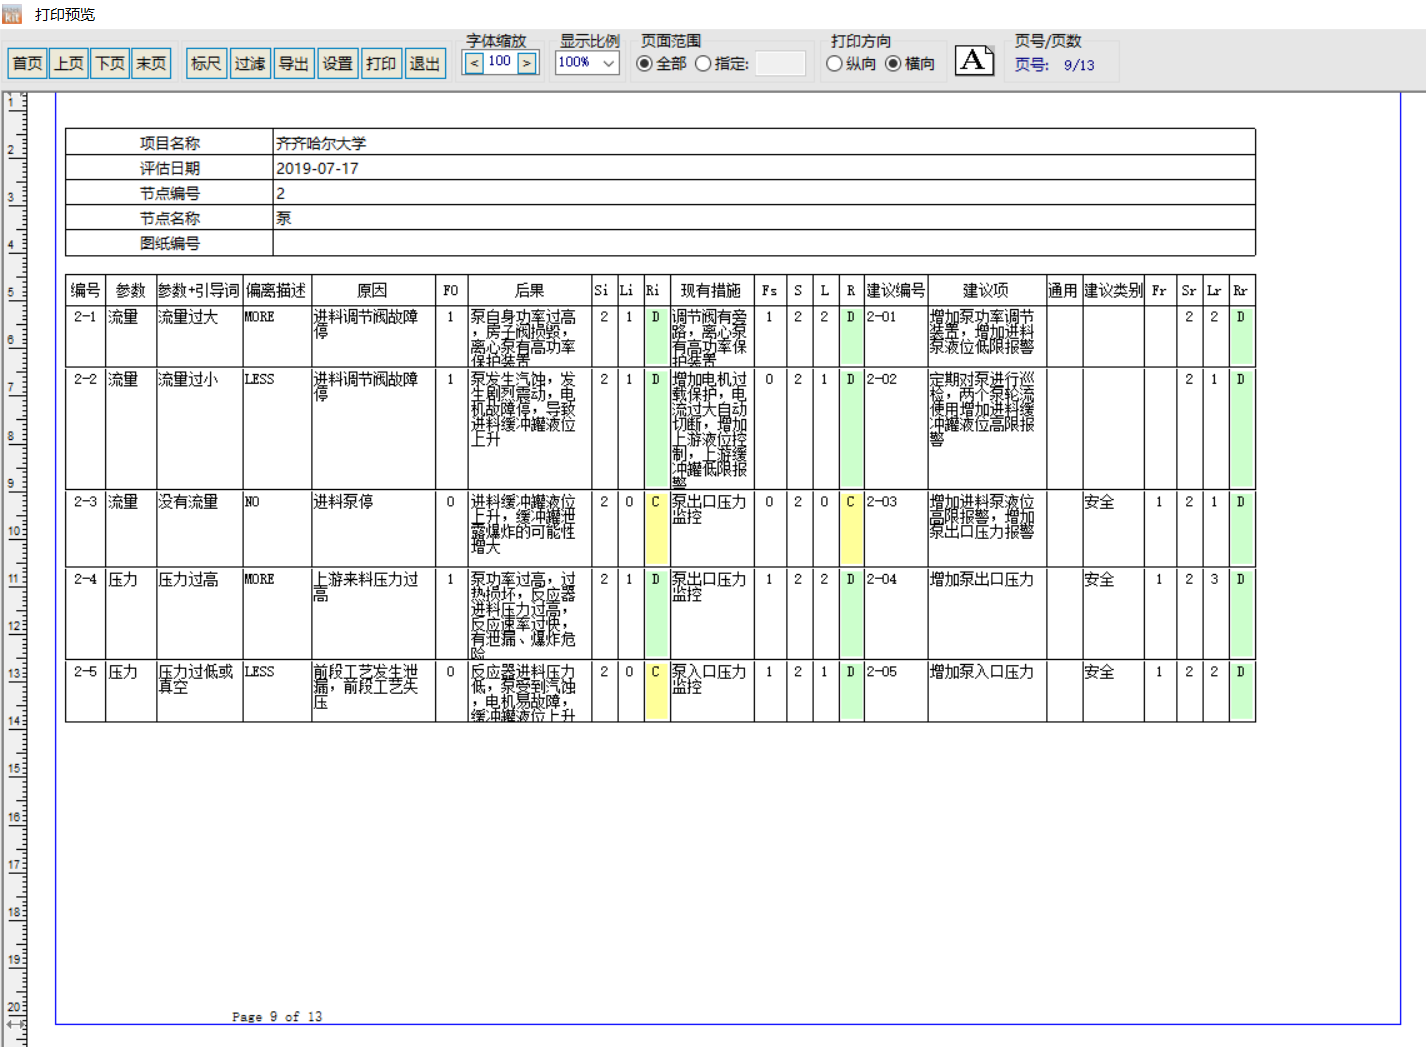The height and width of the screenshot is (1047, 1426).
Task: Click the 流量过小 cell in row 2-2
Action: (199, 429)
